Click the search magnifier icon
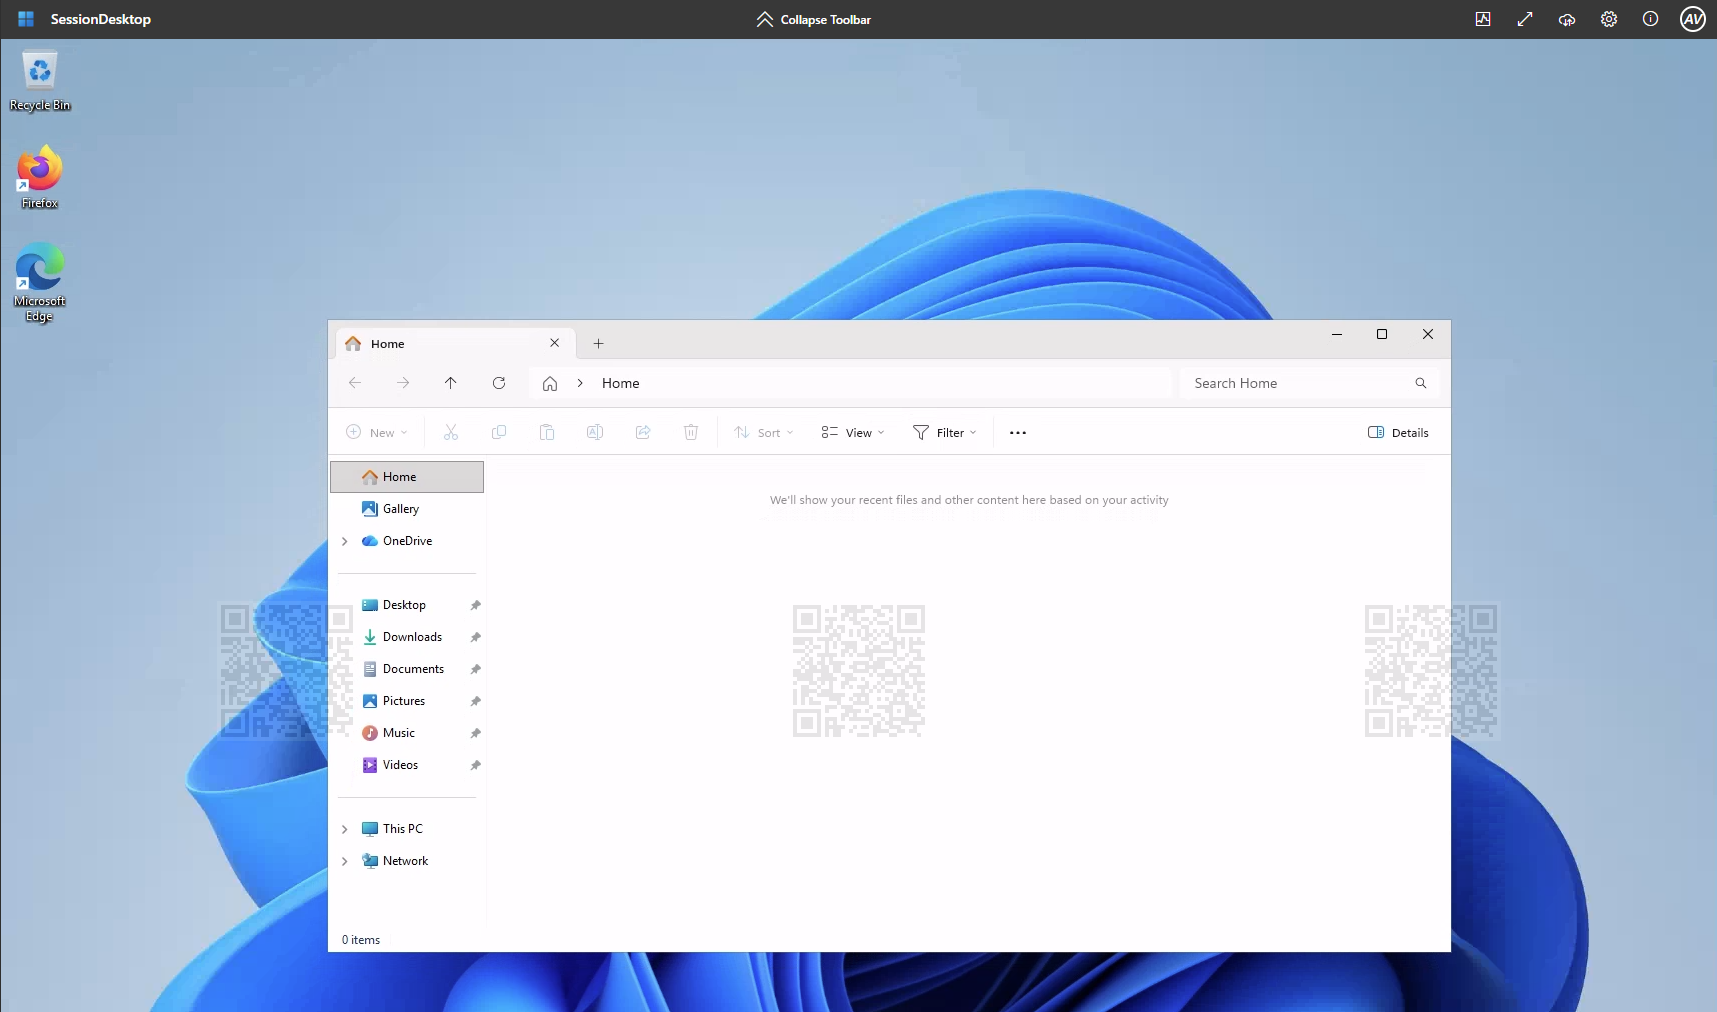Image resolution: width=1717 pixels, height=1012 pixels. click(x=1420, y=383)
